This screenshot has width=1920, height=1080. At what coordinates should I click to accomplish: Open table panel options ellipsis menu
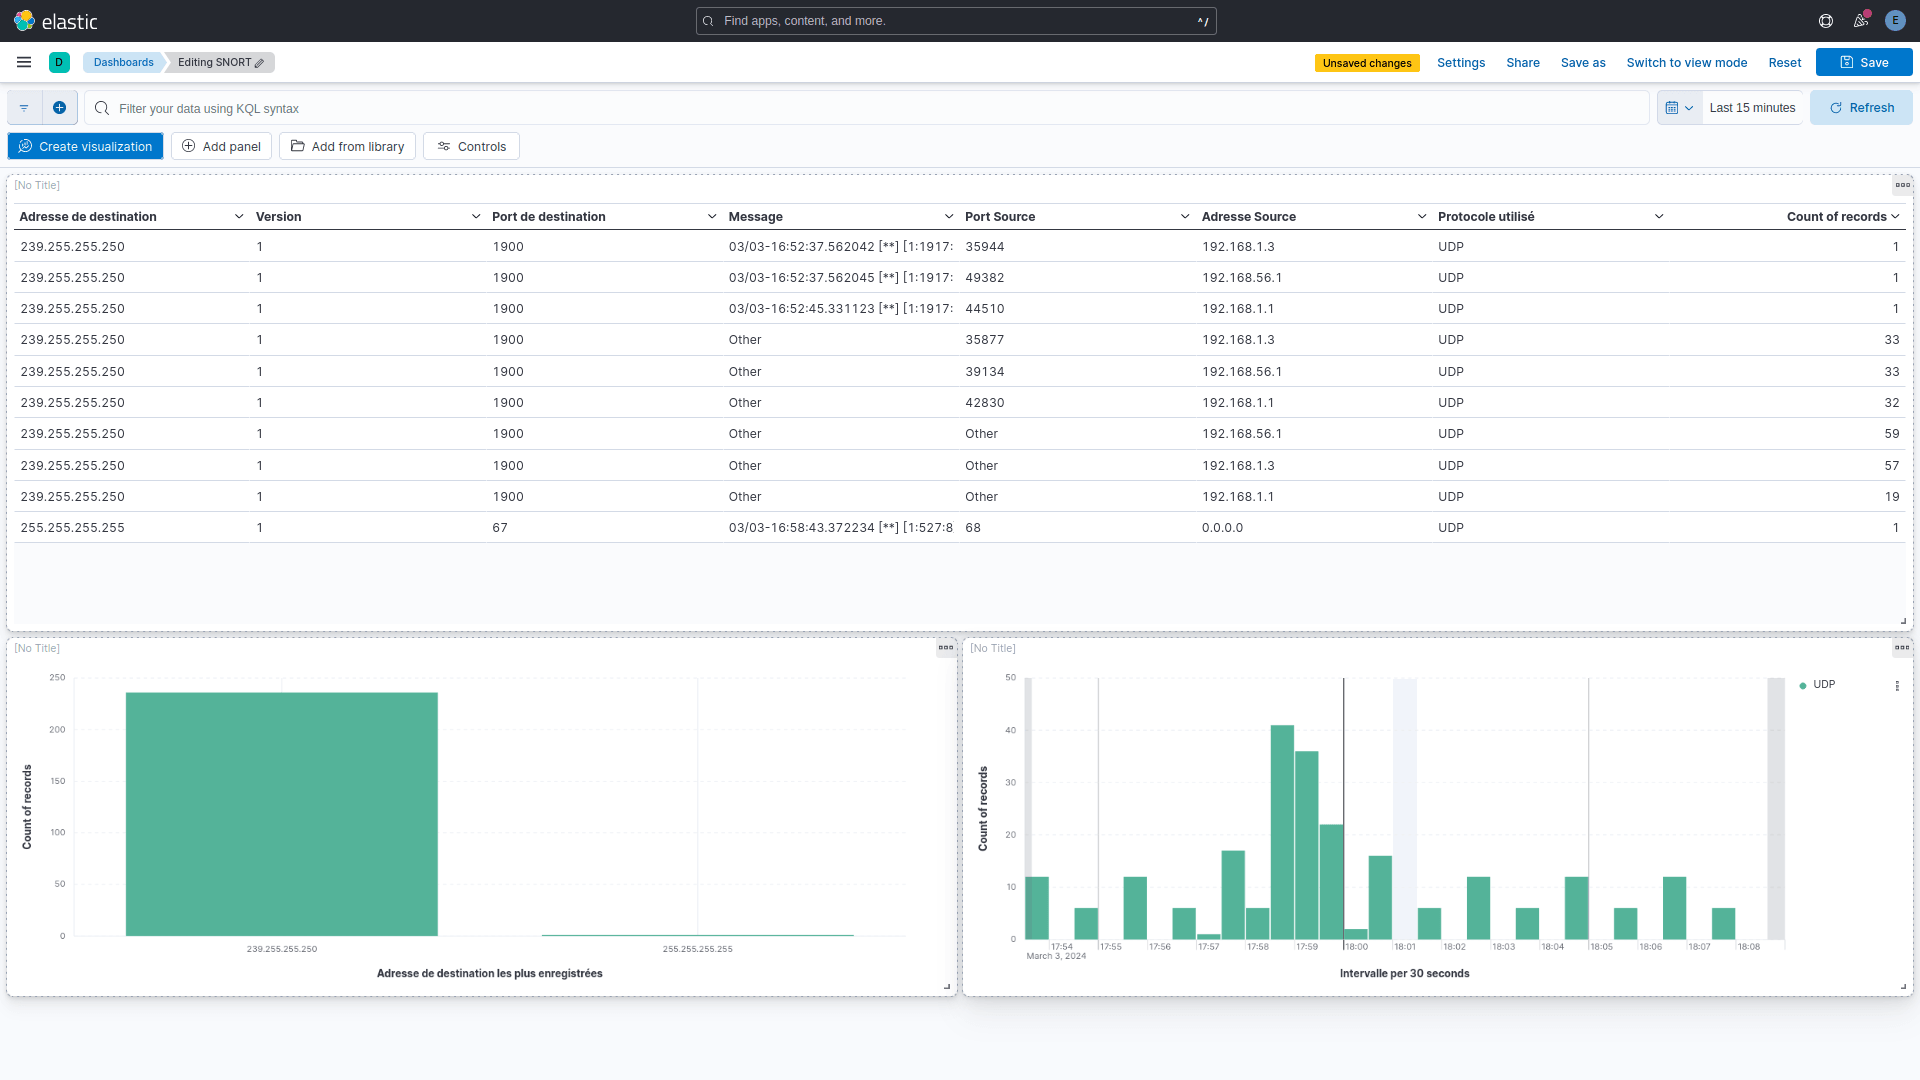click(x=1902, y=185)
